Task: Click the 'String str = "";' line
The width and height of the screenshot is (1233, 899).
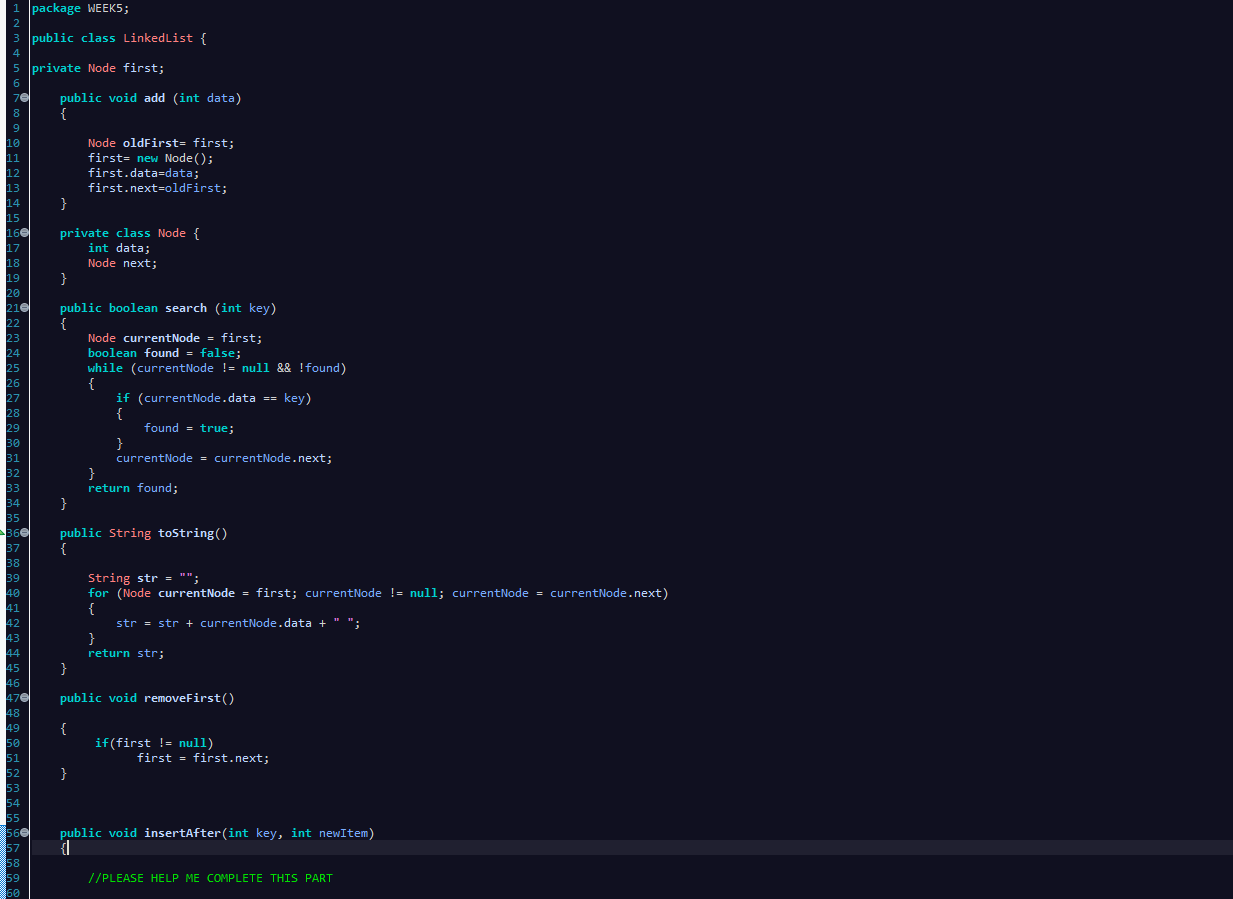Action: click(144, 578)
